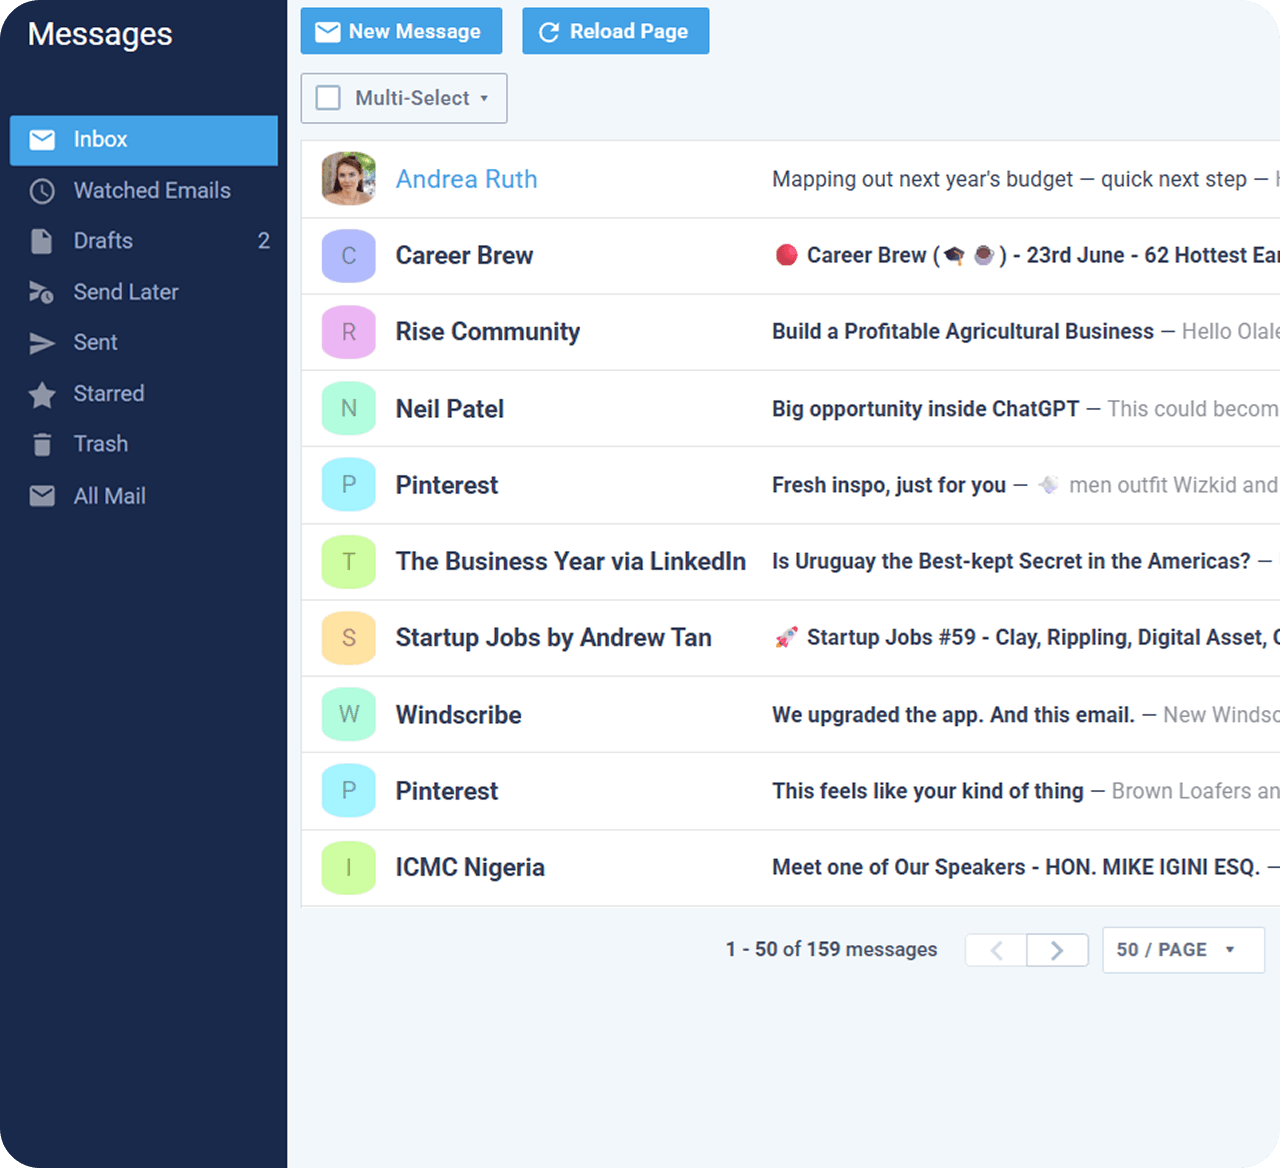This screenshot has width=1280, height=1168.
Task: Open 'Is Uruguay the Best-kept Secret' subject
Action: click(x=1011, y=562)
